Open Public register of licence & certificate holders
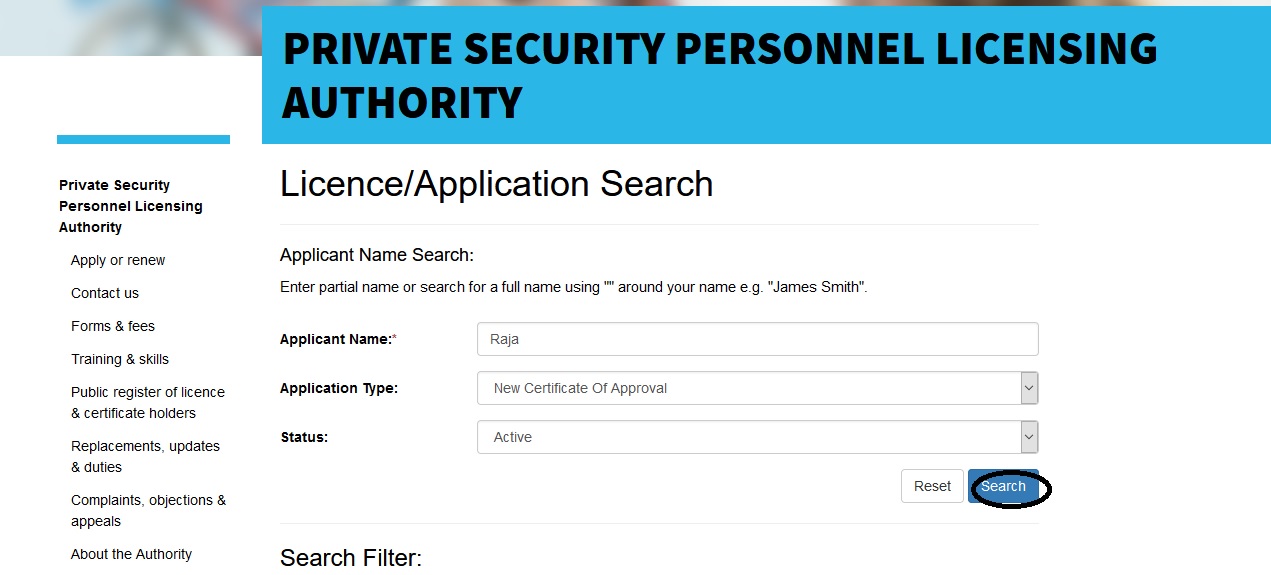The image size is (1271, 575). (x=147, y=402)
